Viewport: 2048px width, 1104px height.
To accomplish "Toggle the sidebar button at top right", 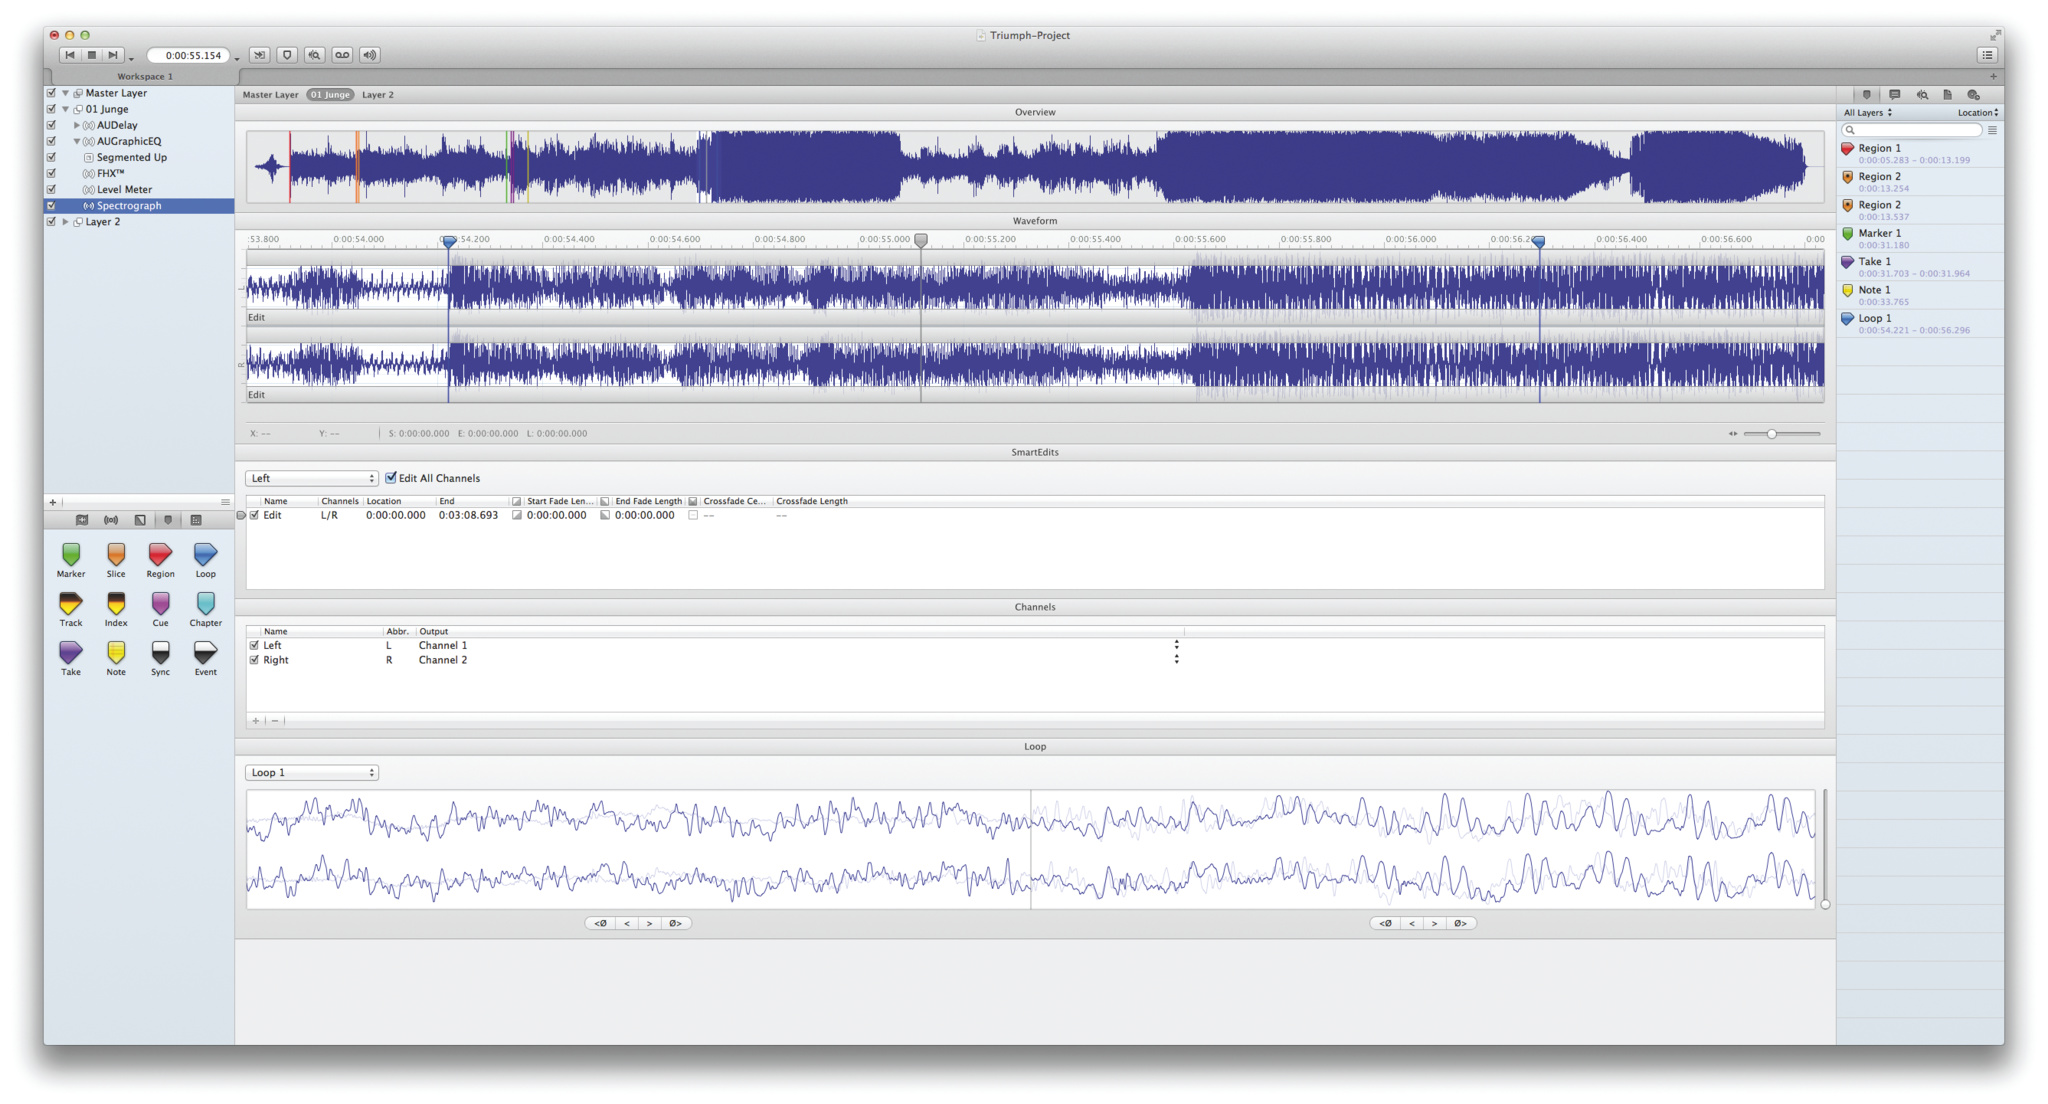I will pyautogui.click(x=1987, y=55).
